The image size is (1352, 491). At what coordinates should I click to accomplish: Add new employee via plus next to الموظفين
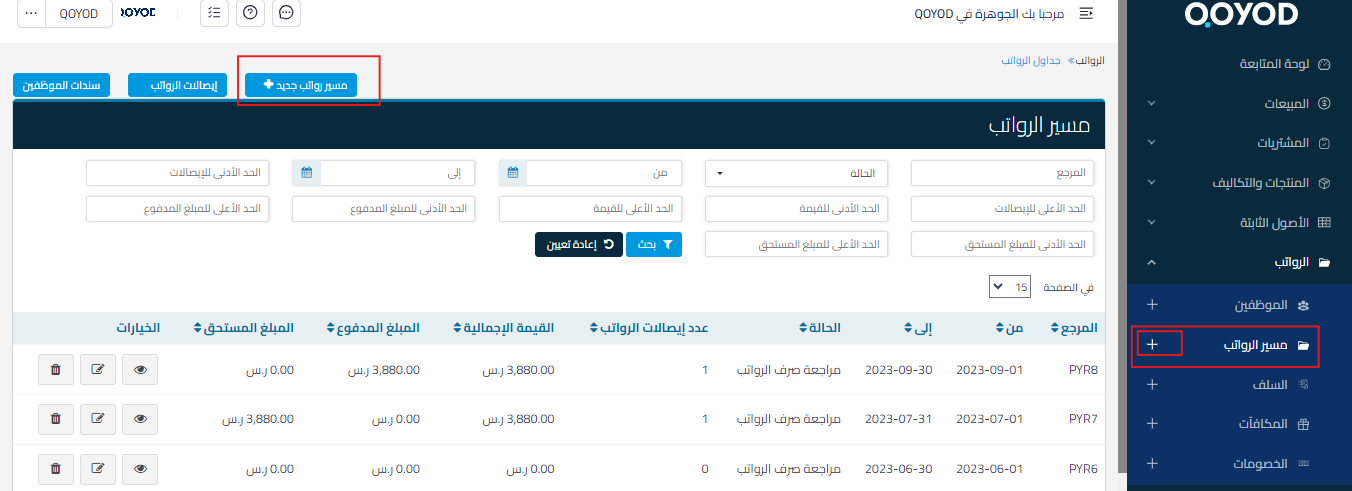point(1152,304)
